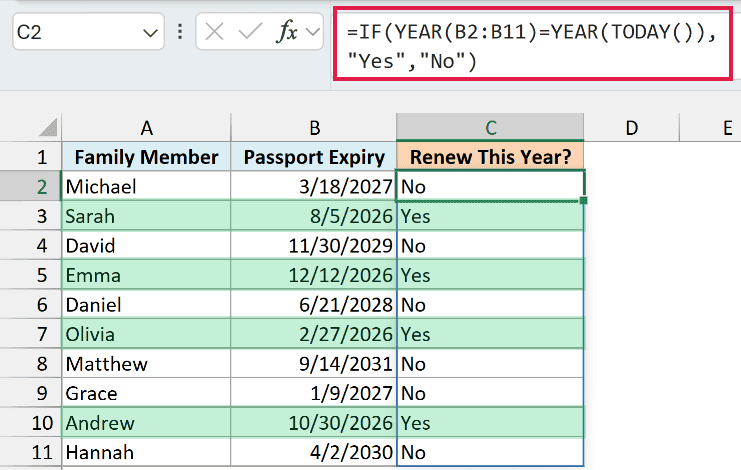Select row 2 header
Image resolution: width=741 pixels, height=470 pixels.
coord(31,187)
